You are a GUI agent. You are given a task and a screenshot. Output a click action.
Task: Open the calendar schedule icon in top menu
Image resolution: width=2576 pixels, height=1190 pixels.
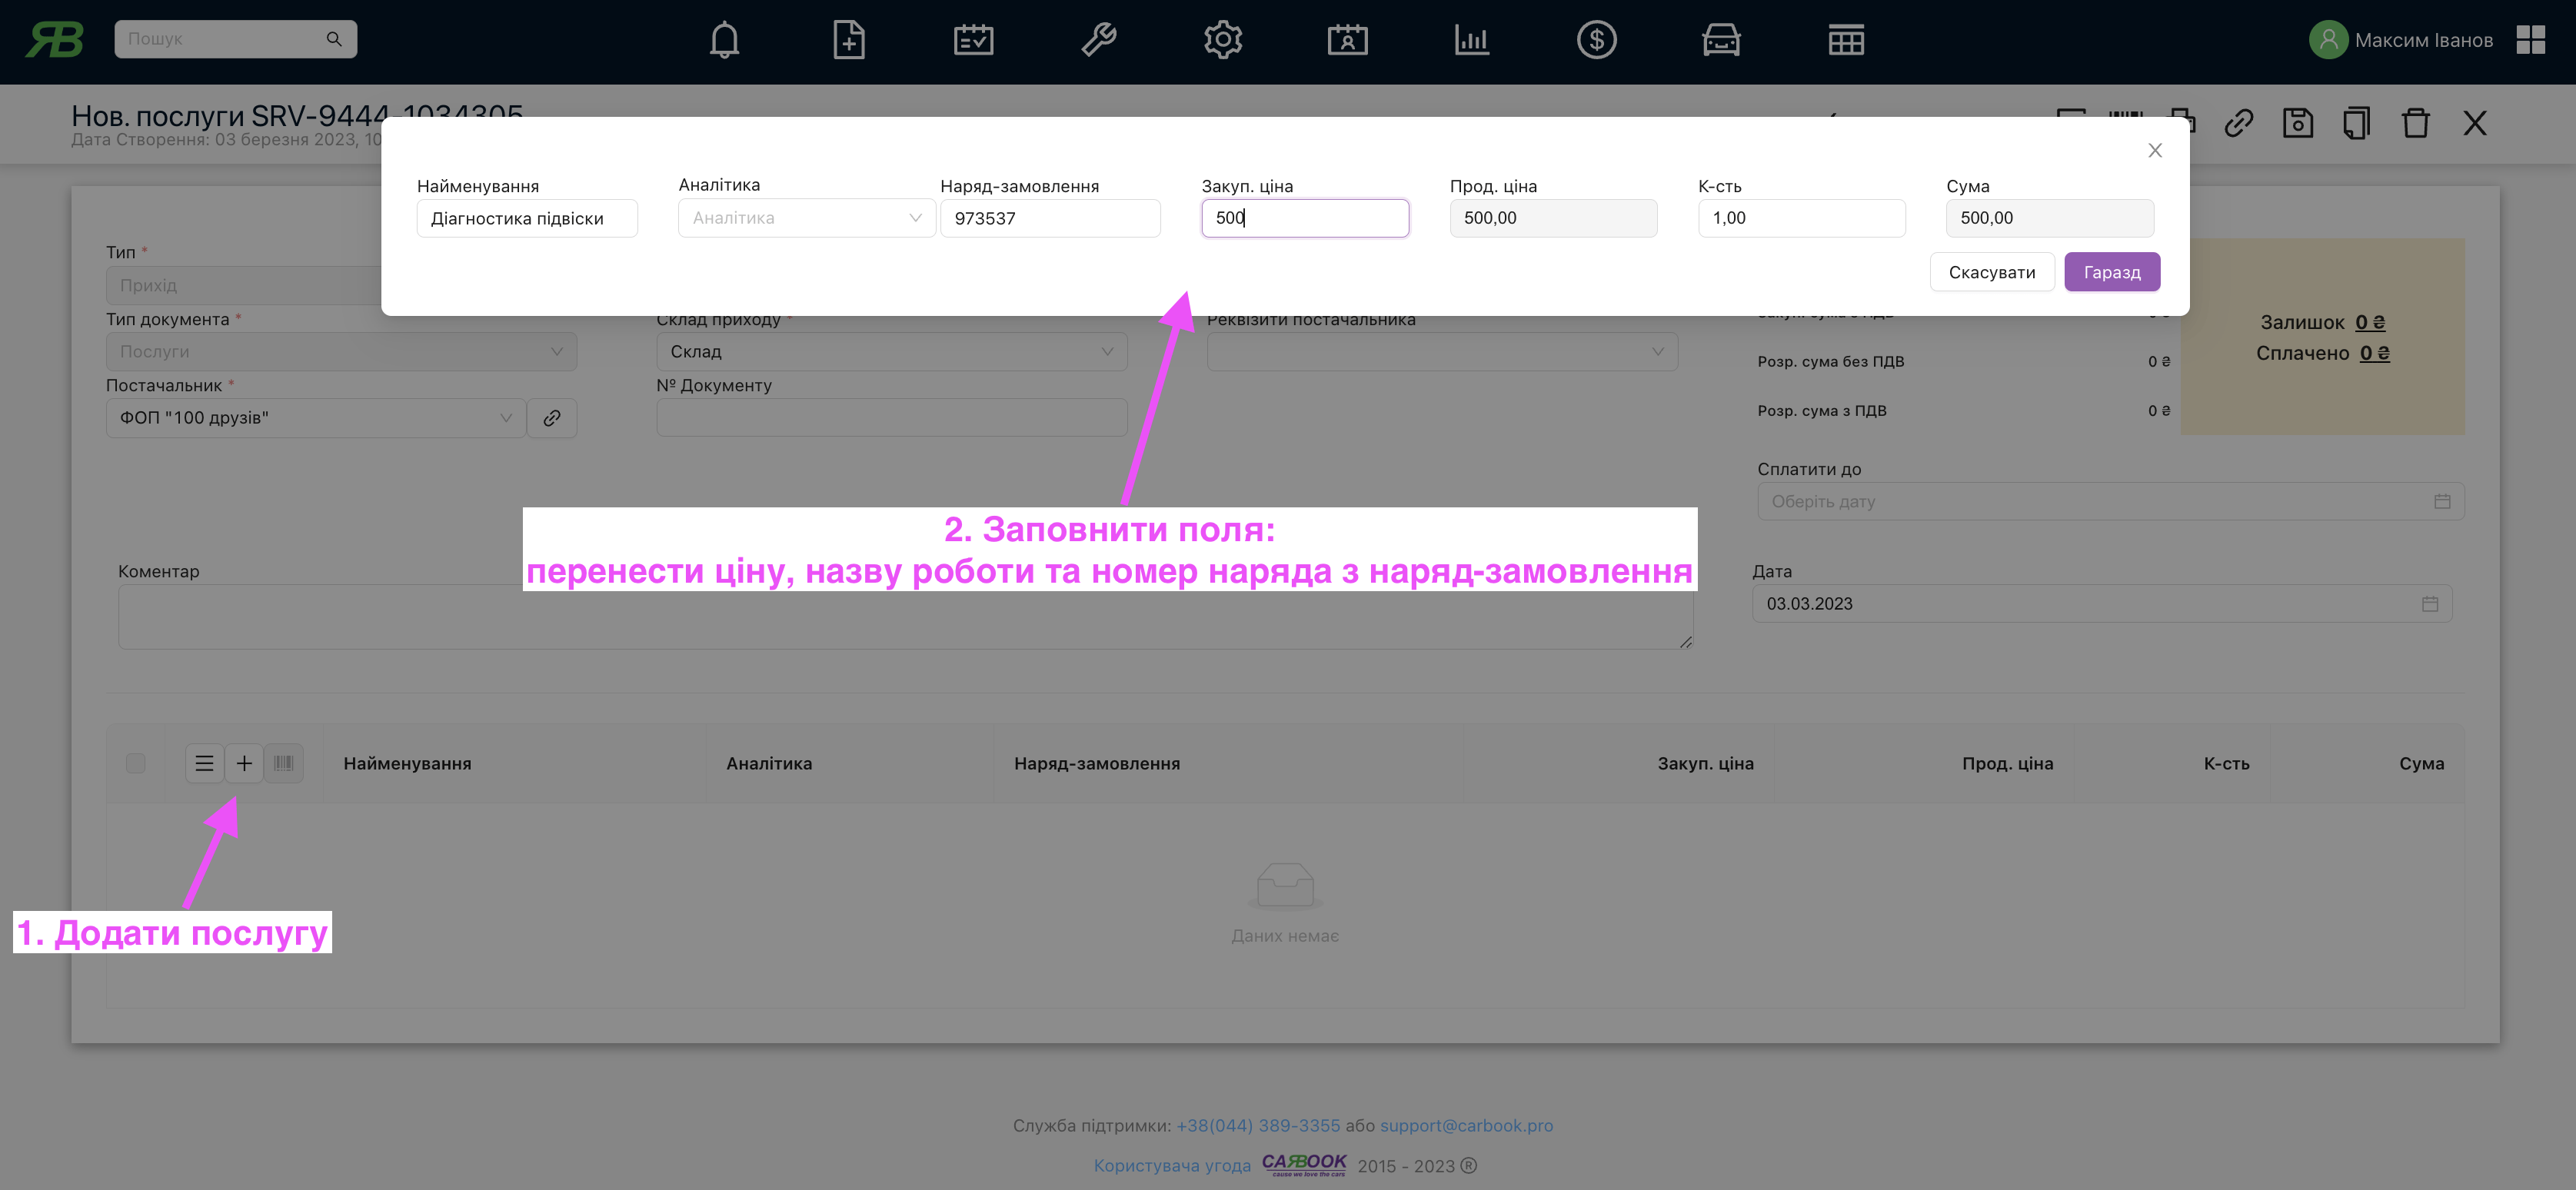point(973,40)
